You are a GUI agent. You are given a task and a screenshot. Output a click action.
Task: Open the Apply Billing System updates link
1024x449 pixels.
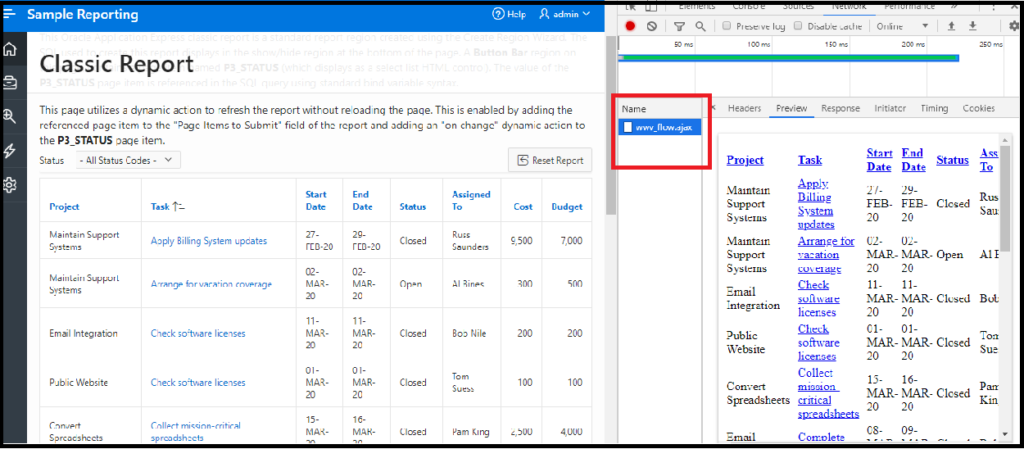click(x=209, y=241)
